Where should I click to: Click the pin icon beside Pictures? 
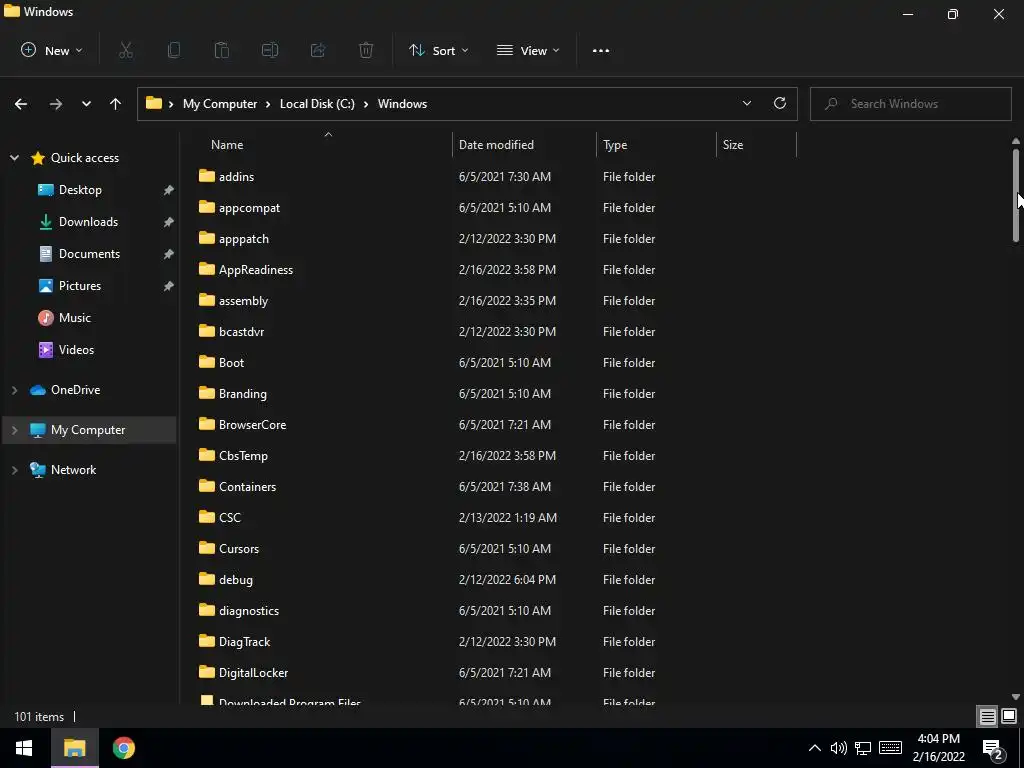tap(168, 286)
